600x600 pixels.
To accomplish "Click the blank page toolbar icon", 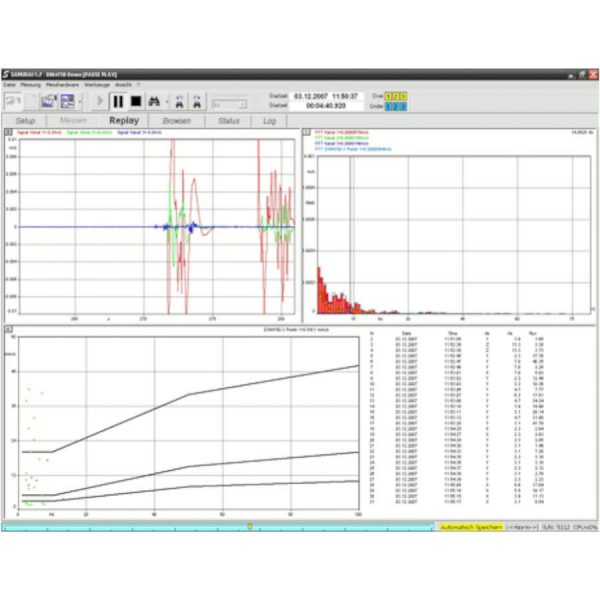I will [x=33, y=101].
